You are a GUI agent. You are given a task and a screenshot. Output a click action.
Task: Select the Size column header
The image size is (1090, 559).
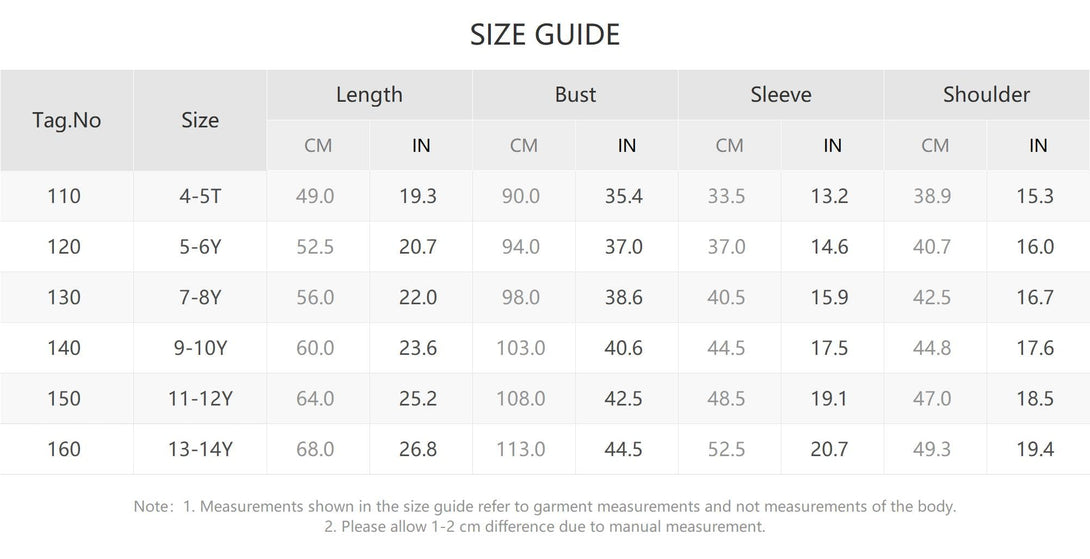[x=200, y=120]
